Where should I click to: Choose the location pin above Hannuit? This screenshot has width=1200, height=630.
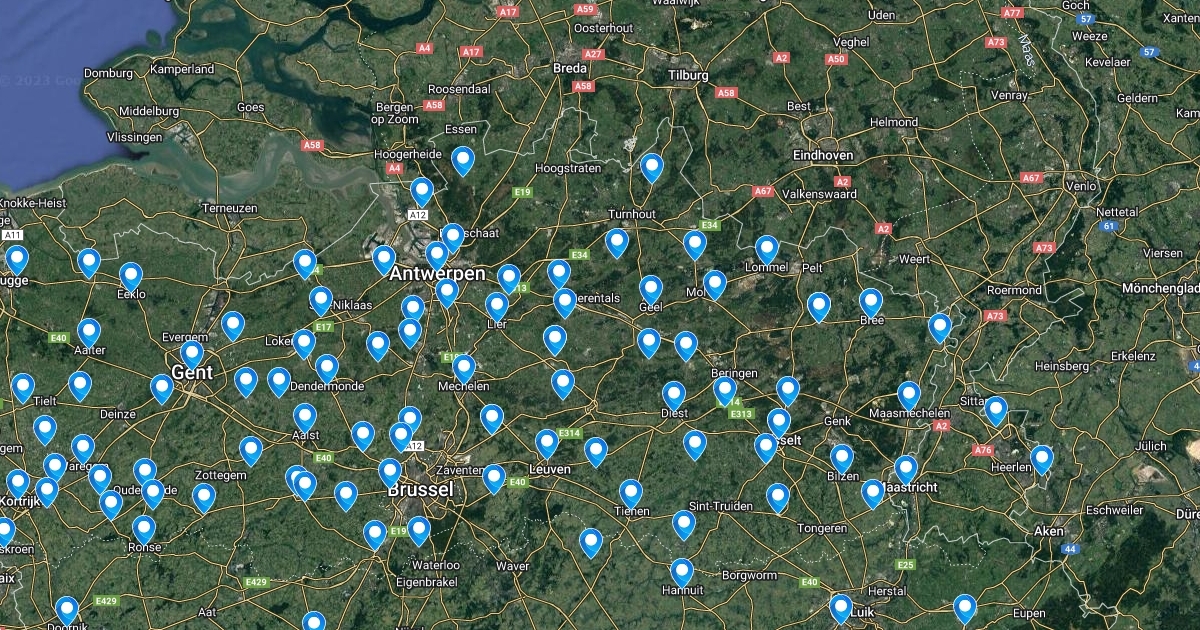[x=682, y=573]
